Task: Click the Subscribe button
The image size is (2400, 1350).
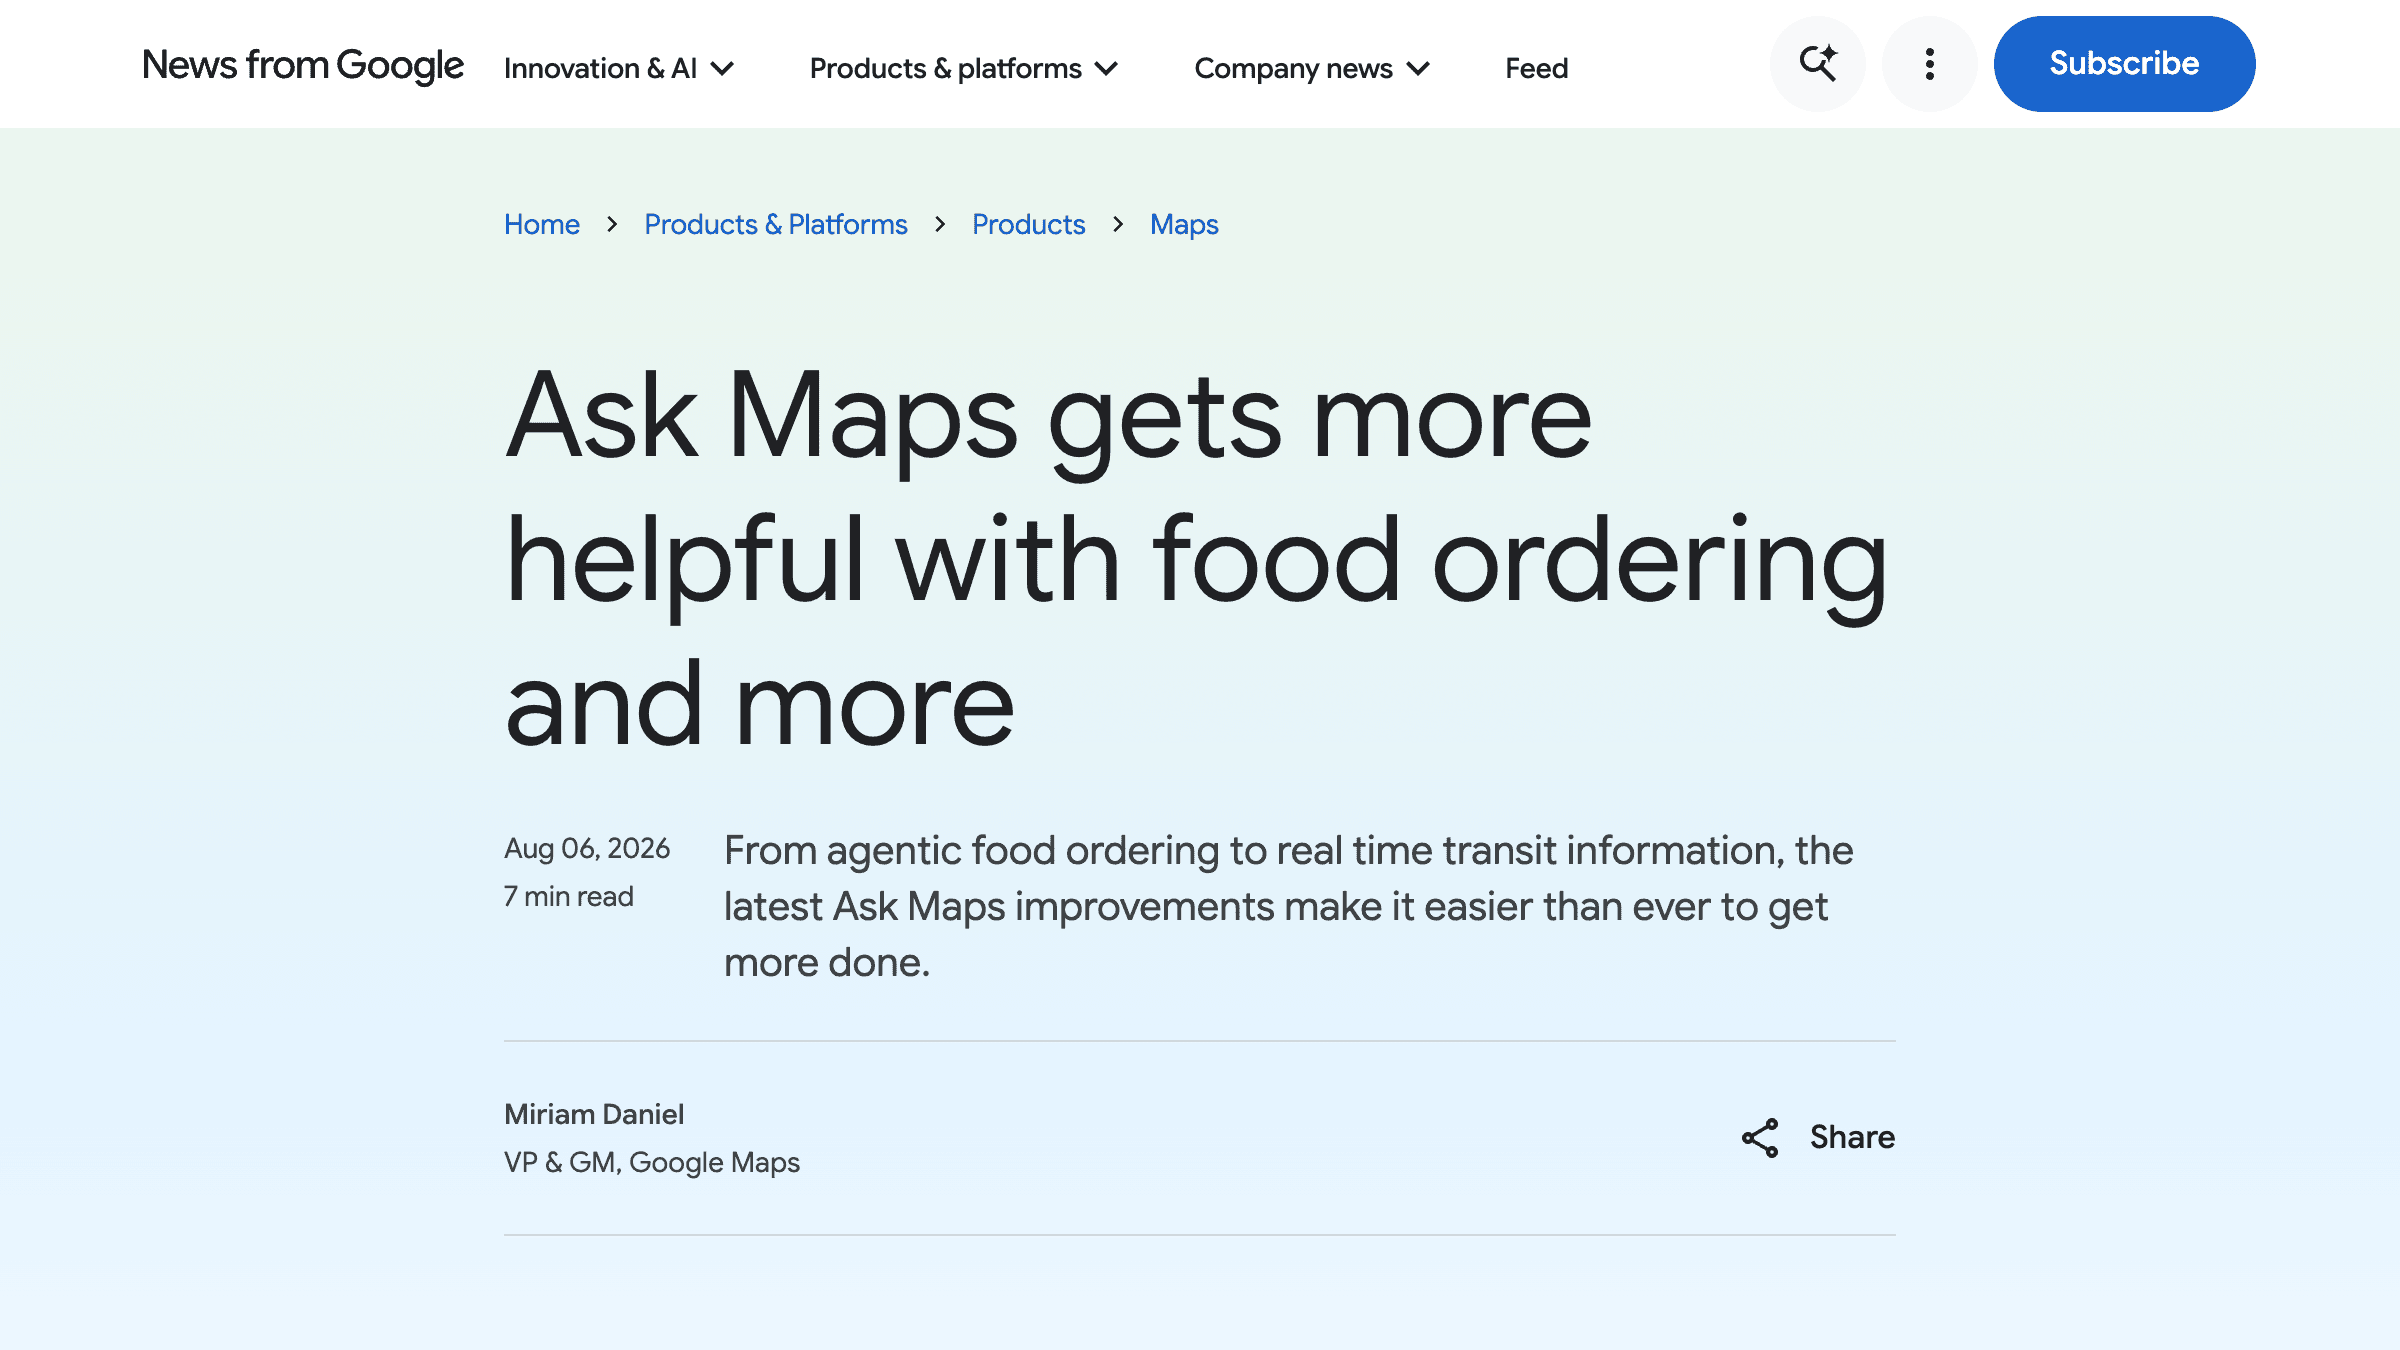Action: (2124, 64)
